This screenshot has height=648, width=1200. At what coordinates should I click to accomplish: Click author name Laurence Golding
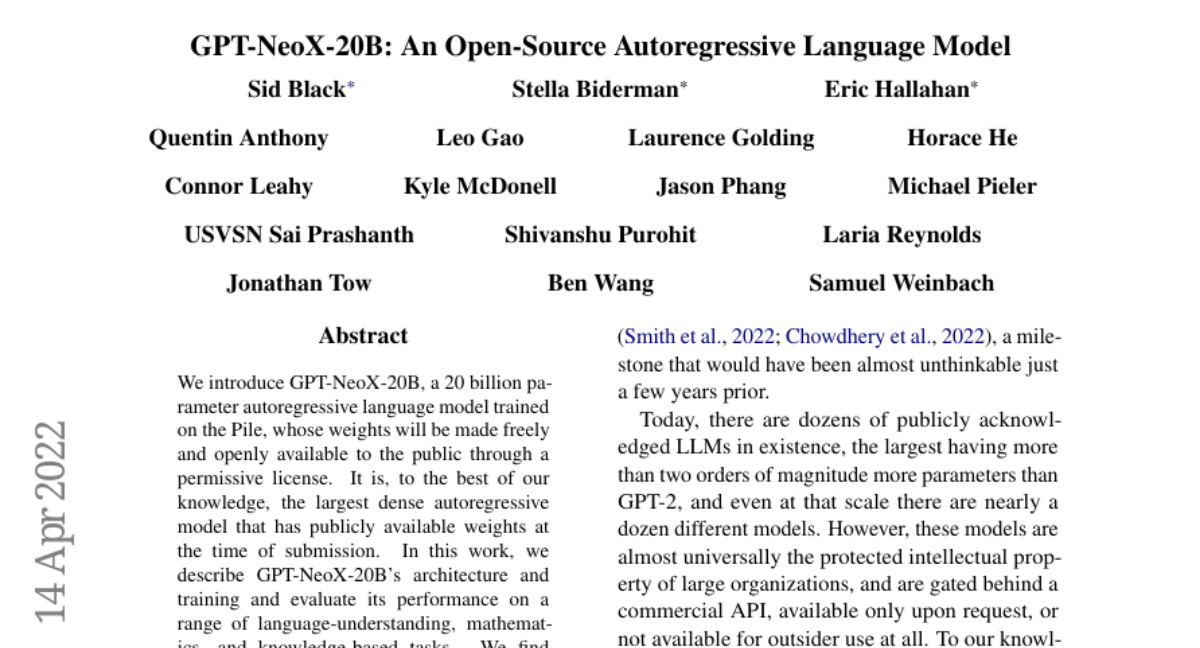pos(721,138)
